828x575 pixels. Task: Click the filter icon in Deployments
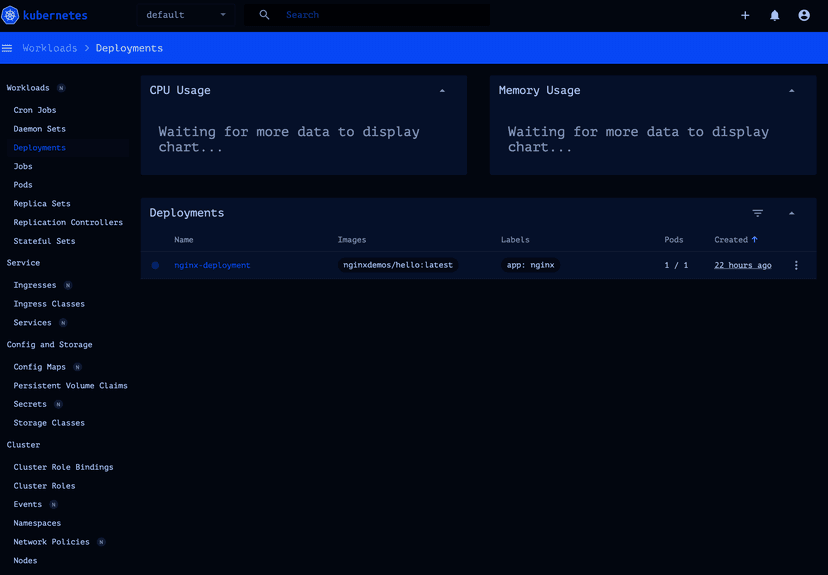pos(758,213)
